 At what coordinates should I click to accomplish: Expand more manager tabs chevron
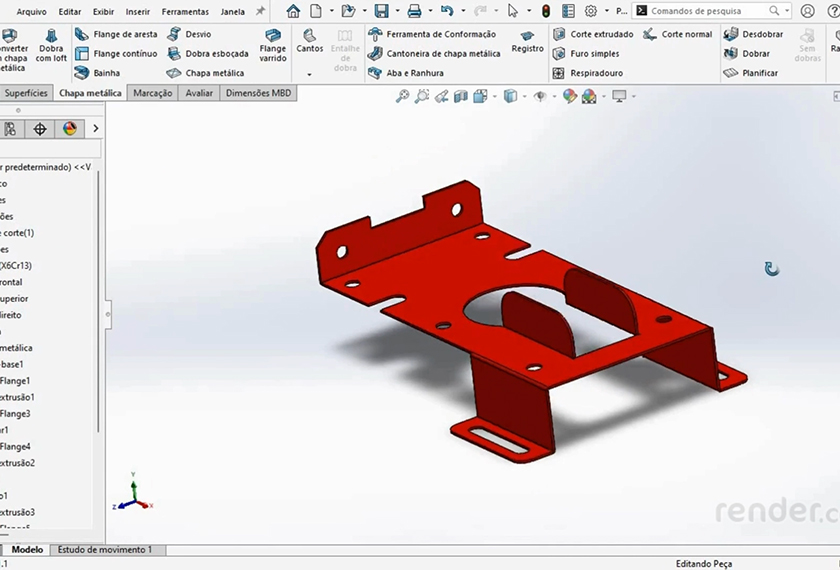96,129
